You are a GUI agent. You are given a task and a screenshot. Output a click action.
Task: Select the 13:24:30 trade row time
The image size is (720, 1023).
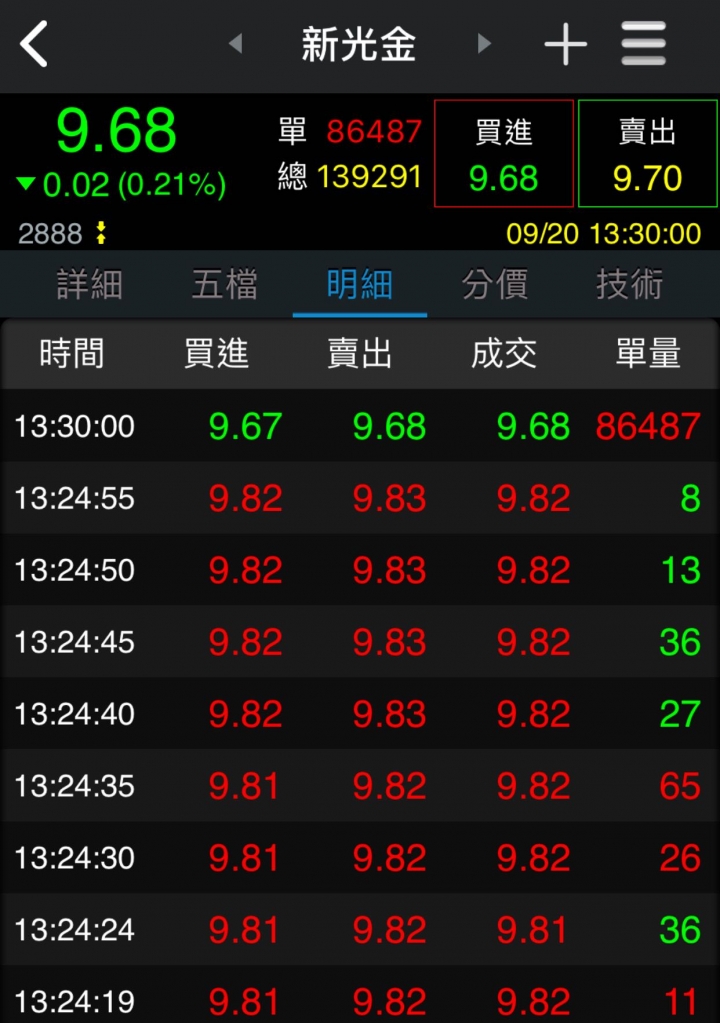pyautogui.click(x=74, y=858)
